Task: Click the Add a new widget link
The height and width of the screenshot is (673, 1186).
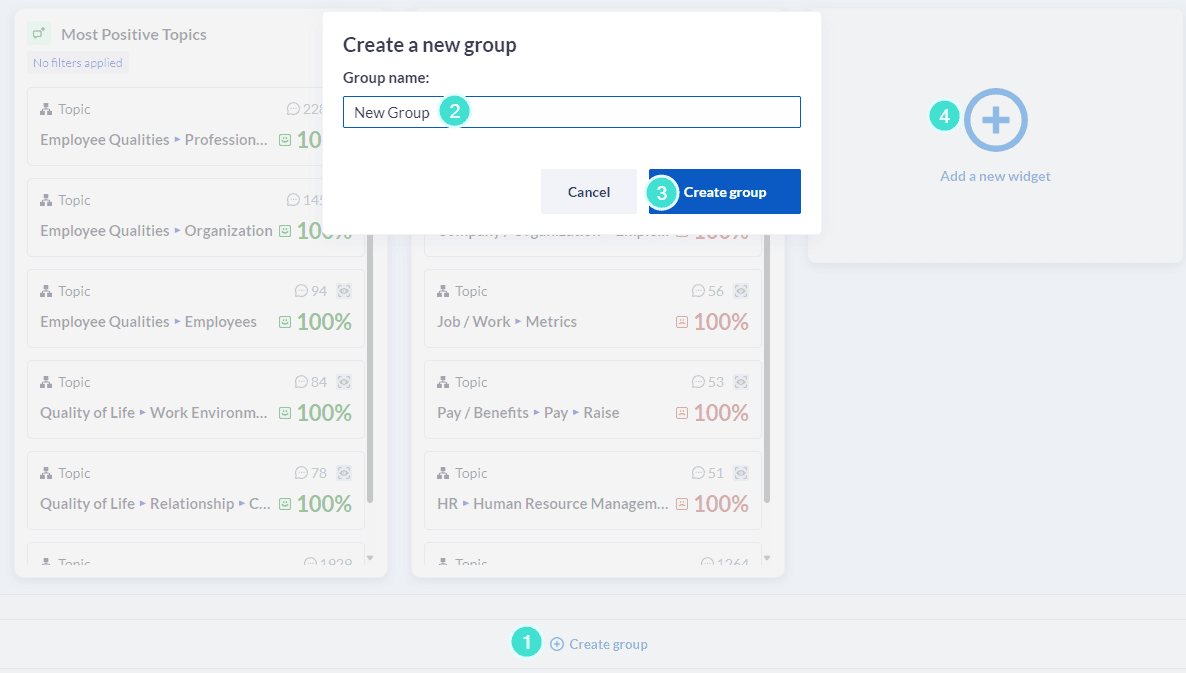Action: pos(995,176)
